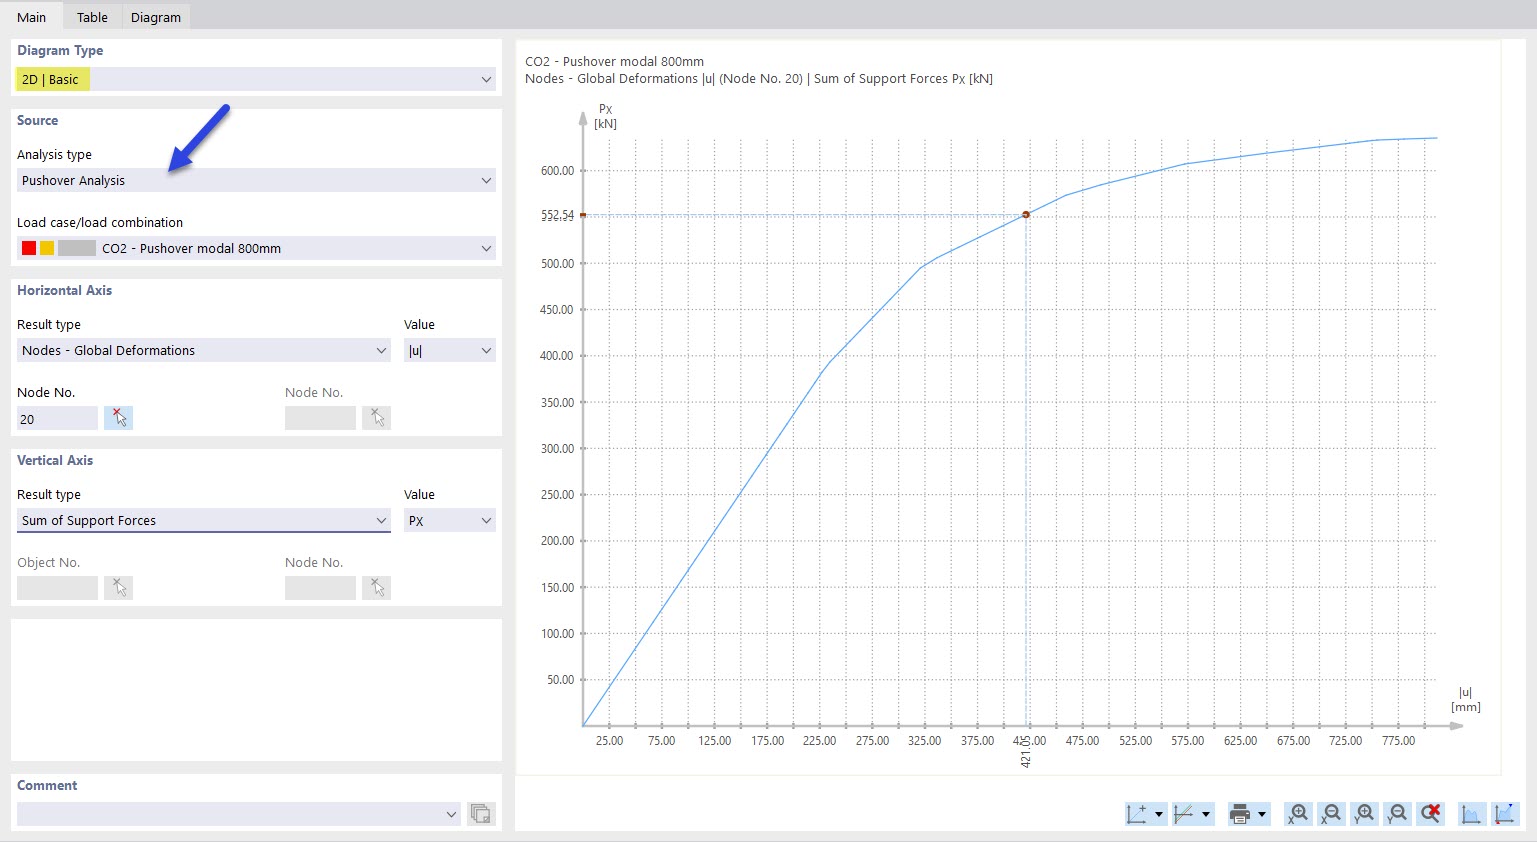
Task: Click the Px [kN] axis title
Action: [x=605, y=116]
